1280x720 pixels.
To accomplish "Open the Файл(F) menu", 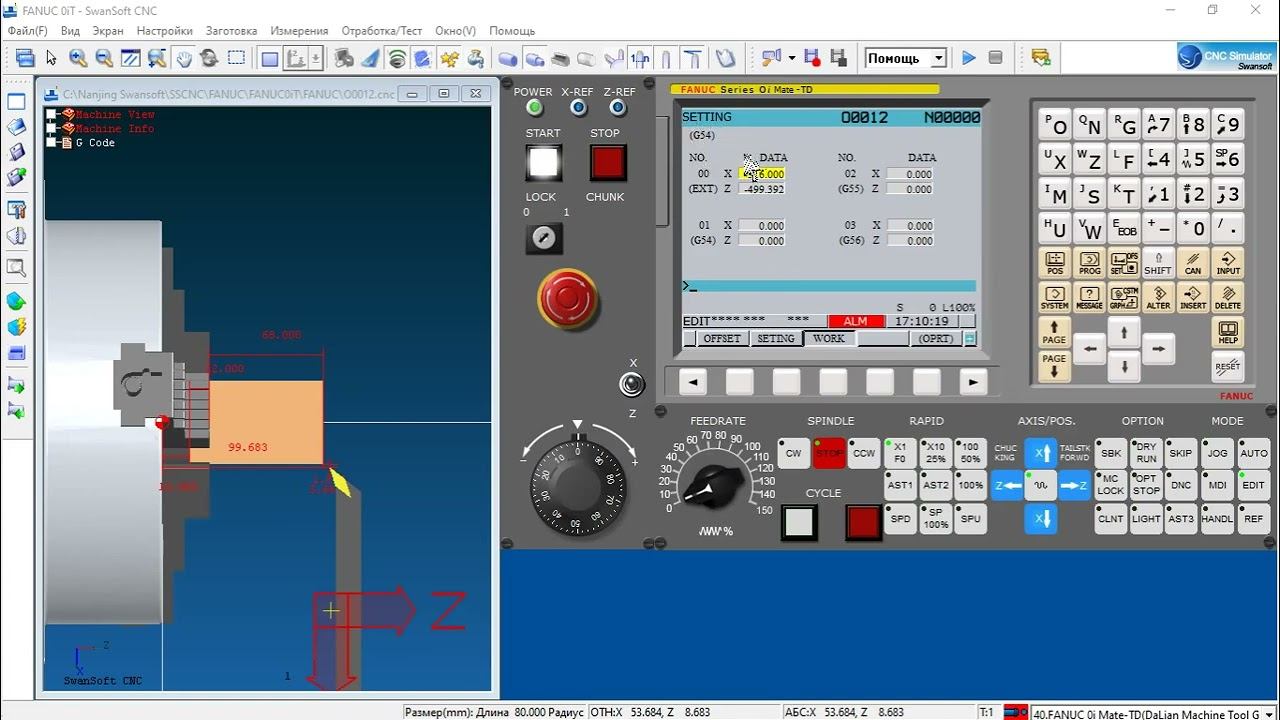I will (27, 31).
